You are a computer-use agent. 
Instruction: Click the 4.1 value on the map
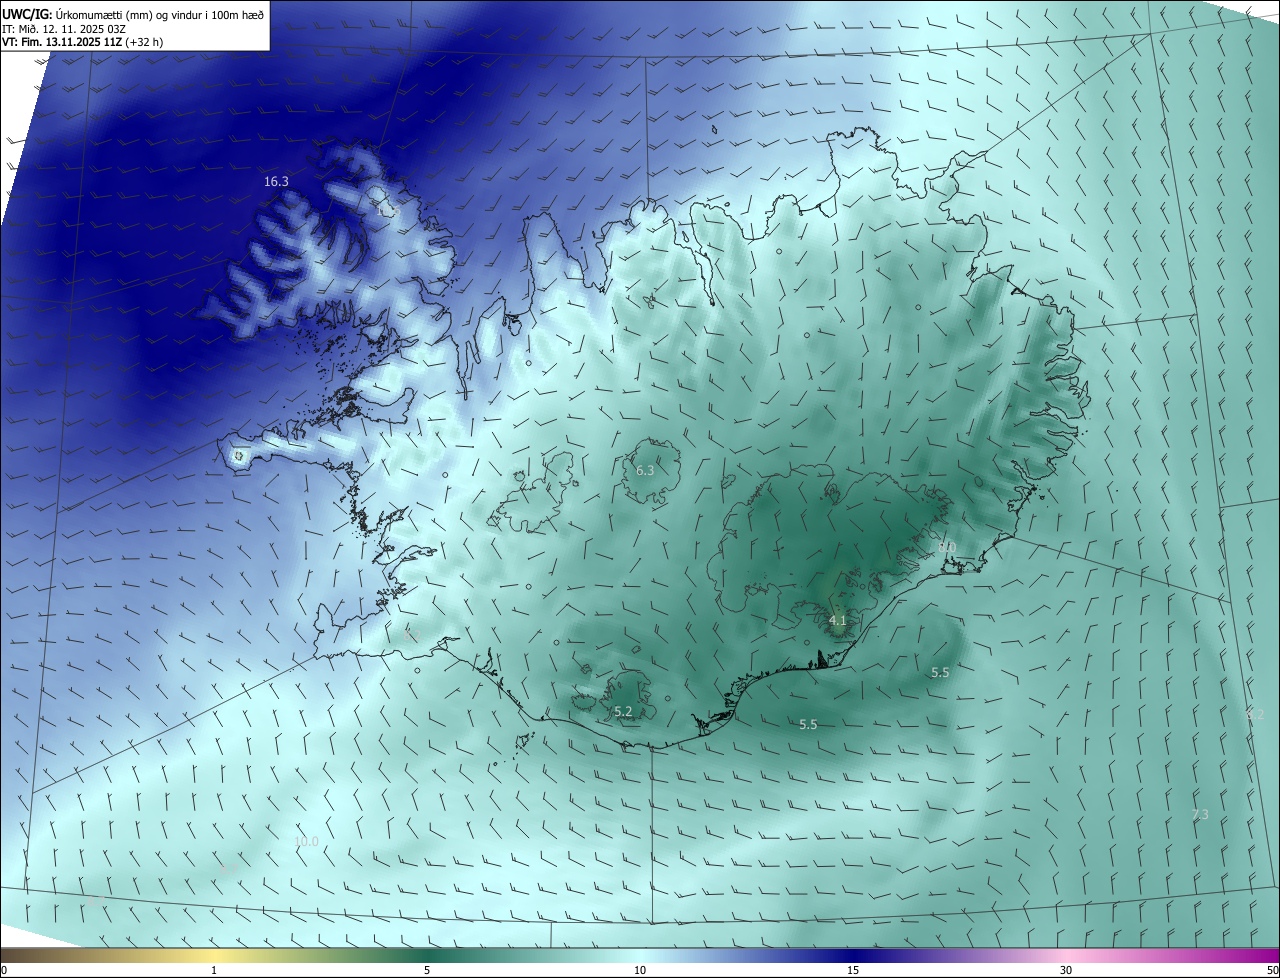[838, 621]
